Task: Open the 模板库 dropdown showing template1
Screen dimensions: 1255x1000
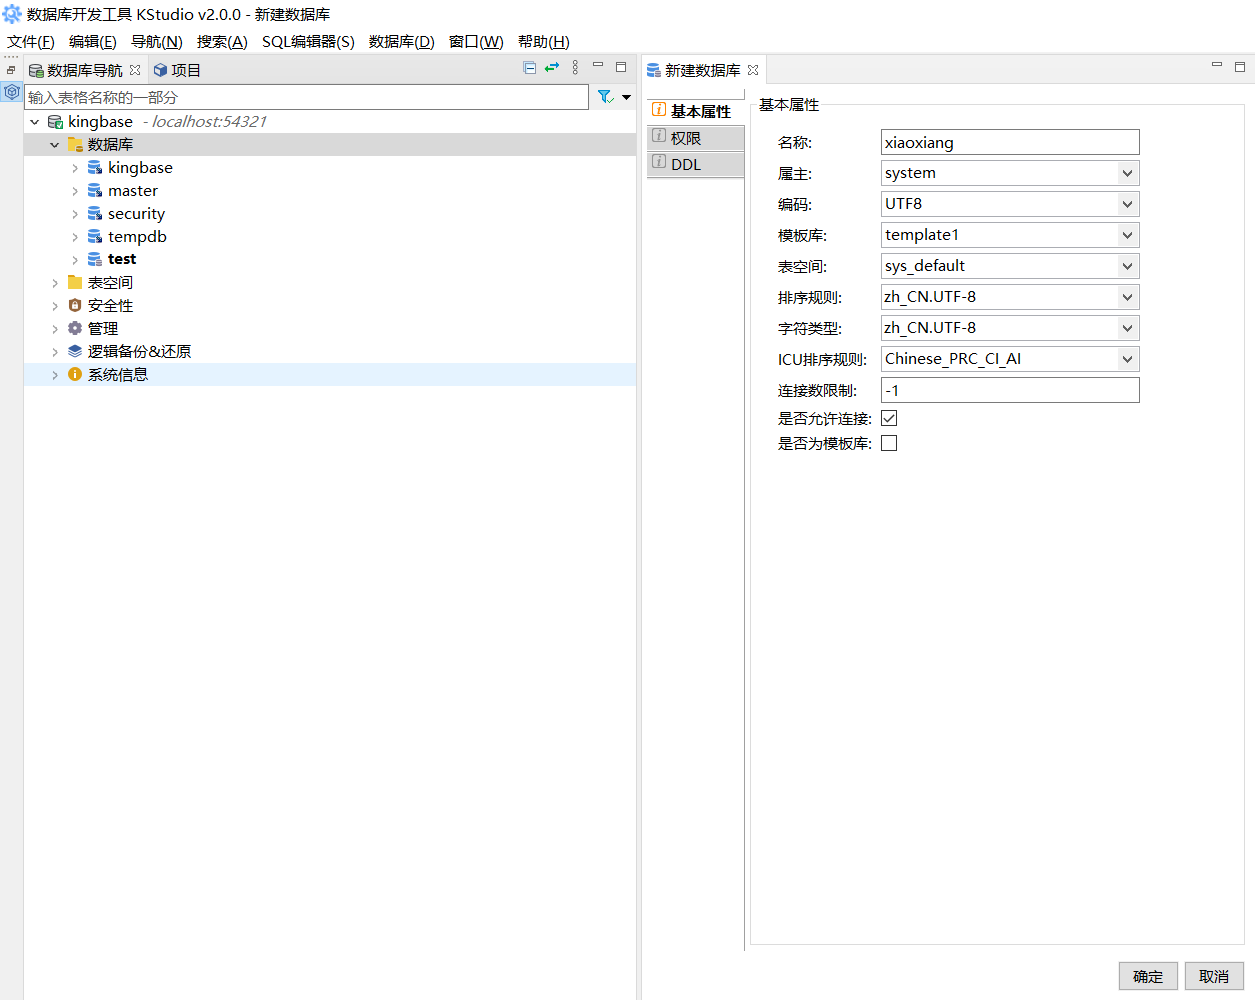Action: 1010,235
